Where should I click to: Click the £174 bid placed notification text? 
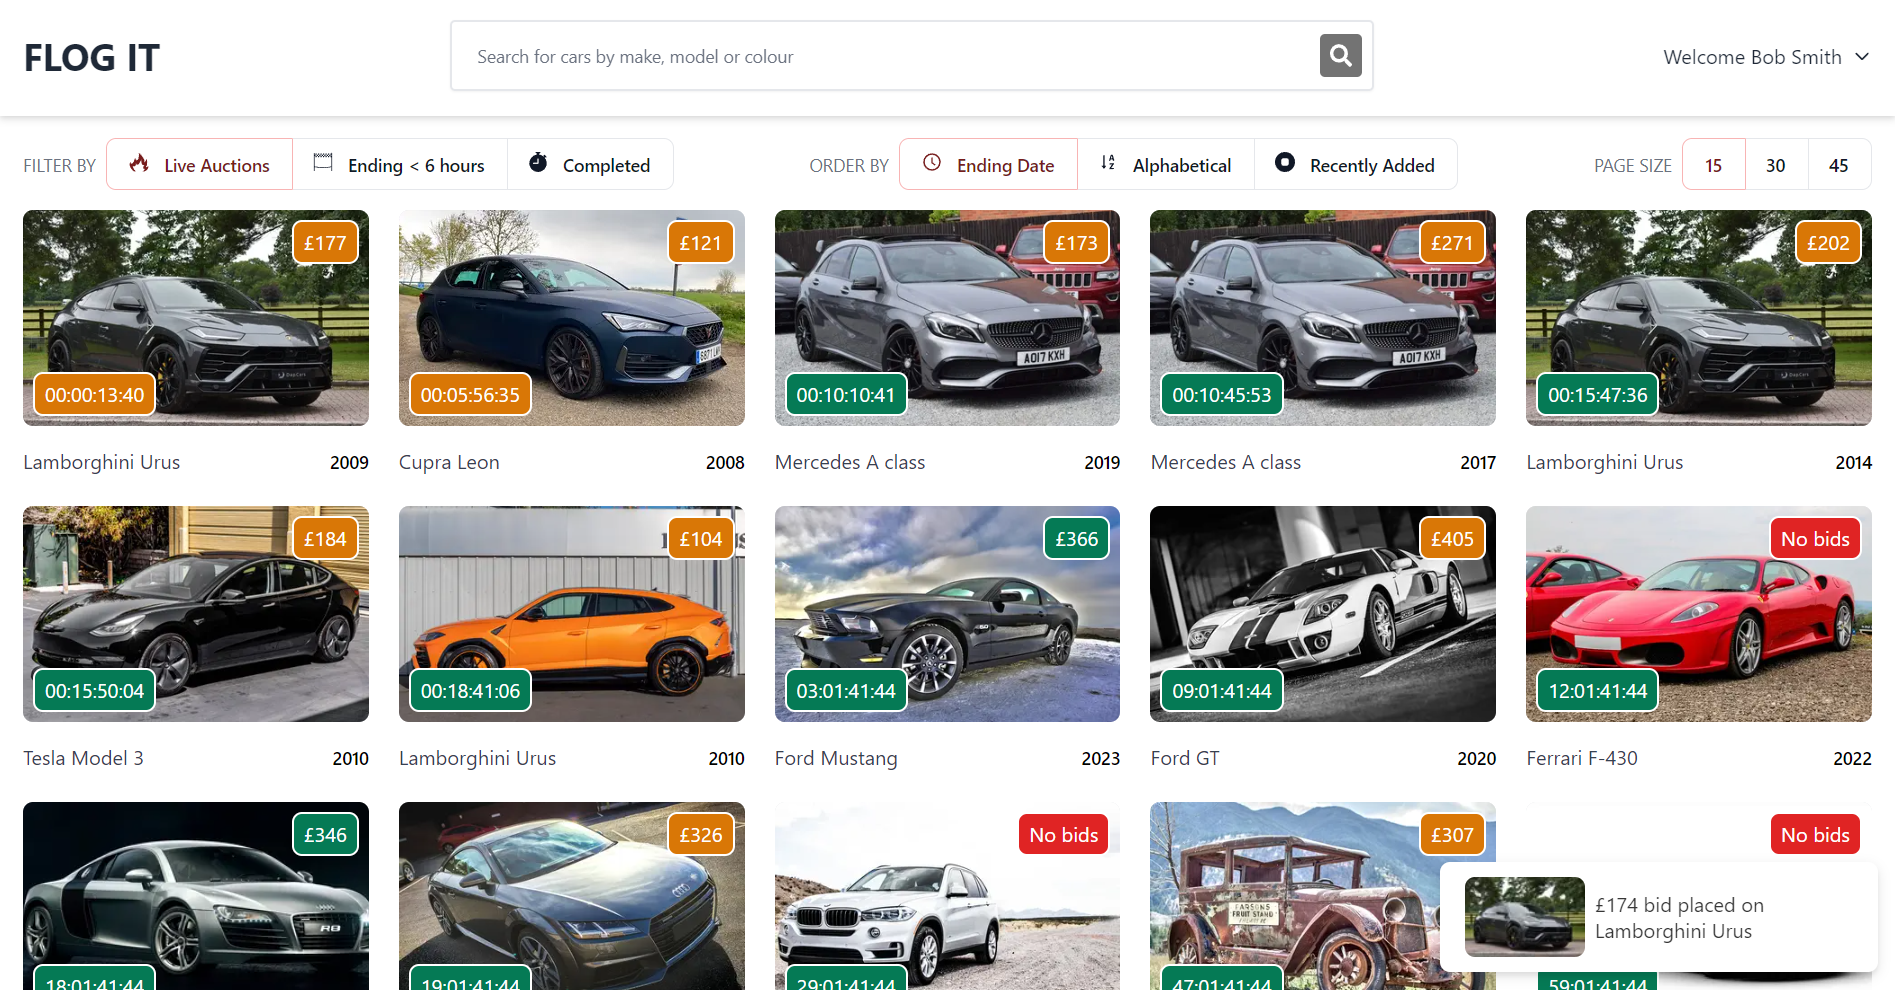point(1680,918)
